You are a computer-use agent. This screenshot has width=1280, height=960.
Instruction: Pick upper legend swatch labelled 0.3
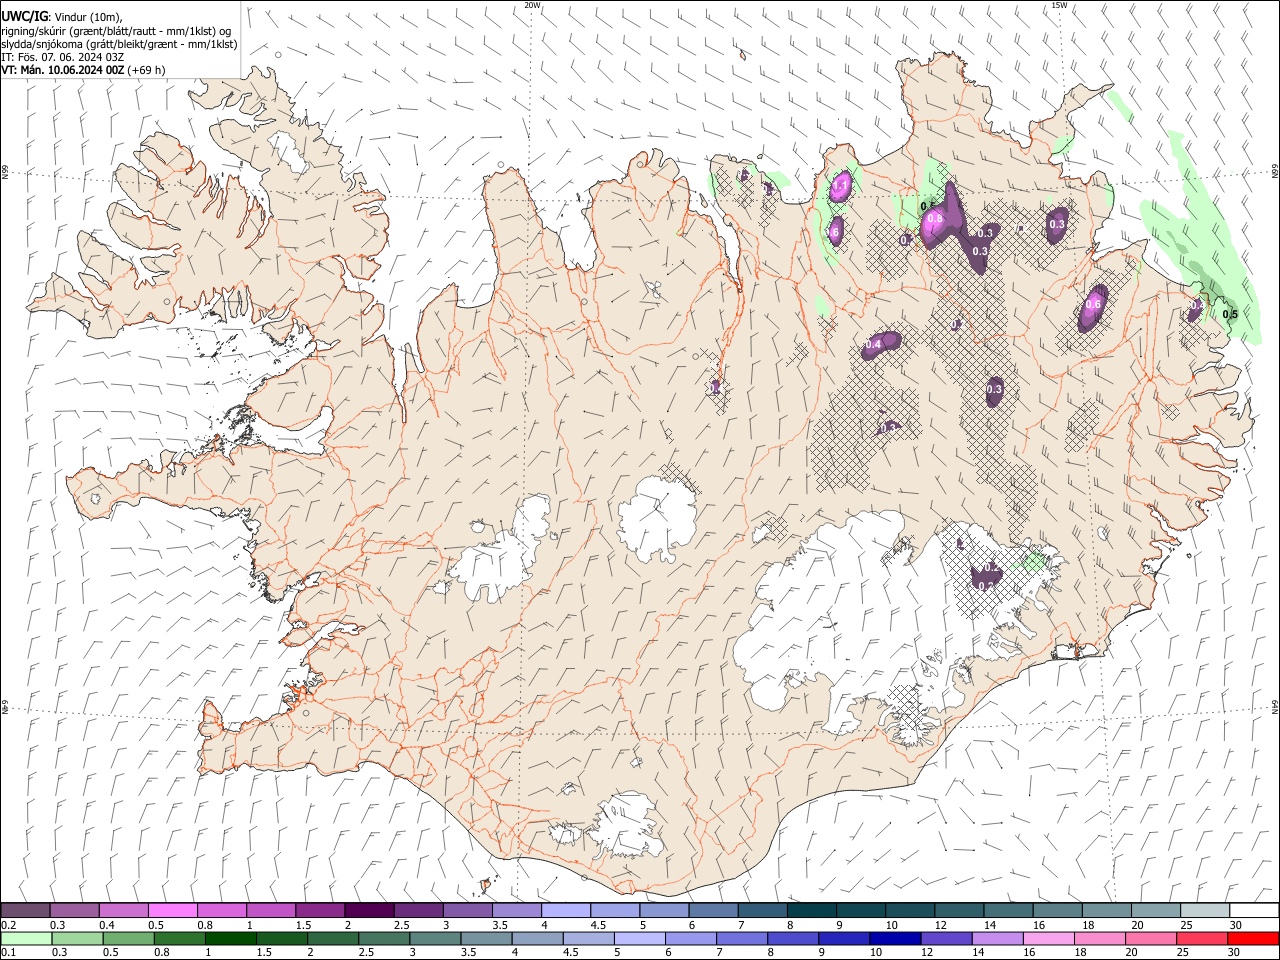coord(74,910)
